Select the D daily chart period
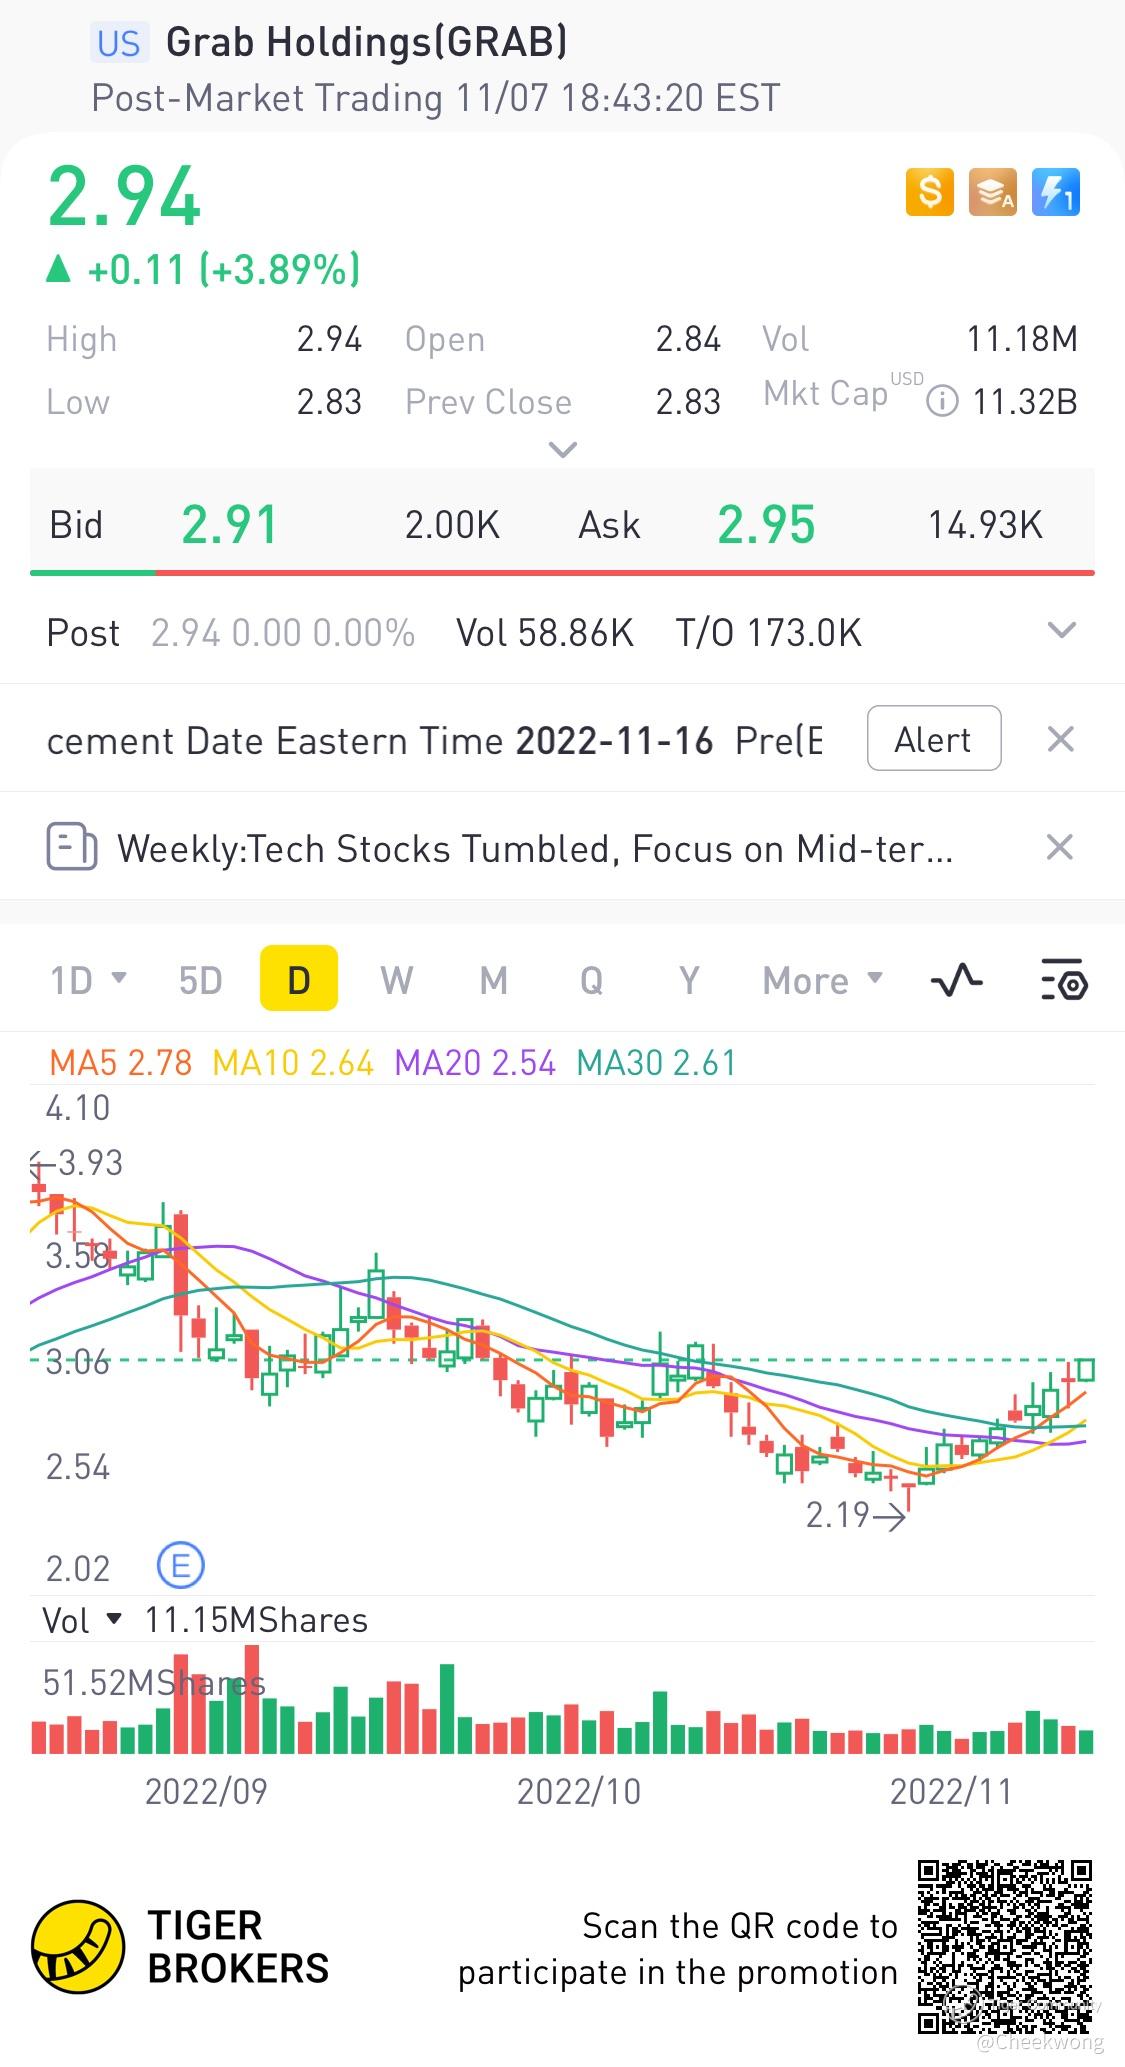Image resolution: width=1125 pixels, height=2067 pixels. [298, 980]
